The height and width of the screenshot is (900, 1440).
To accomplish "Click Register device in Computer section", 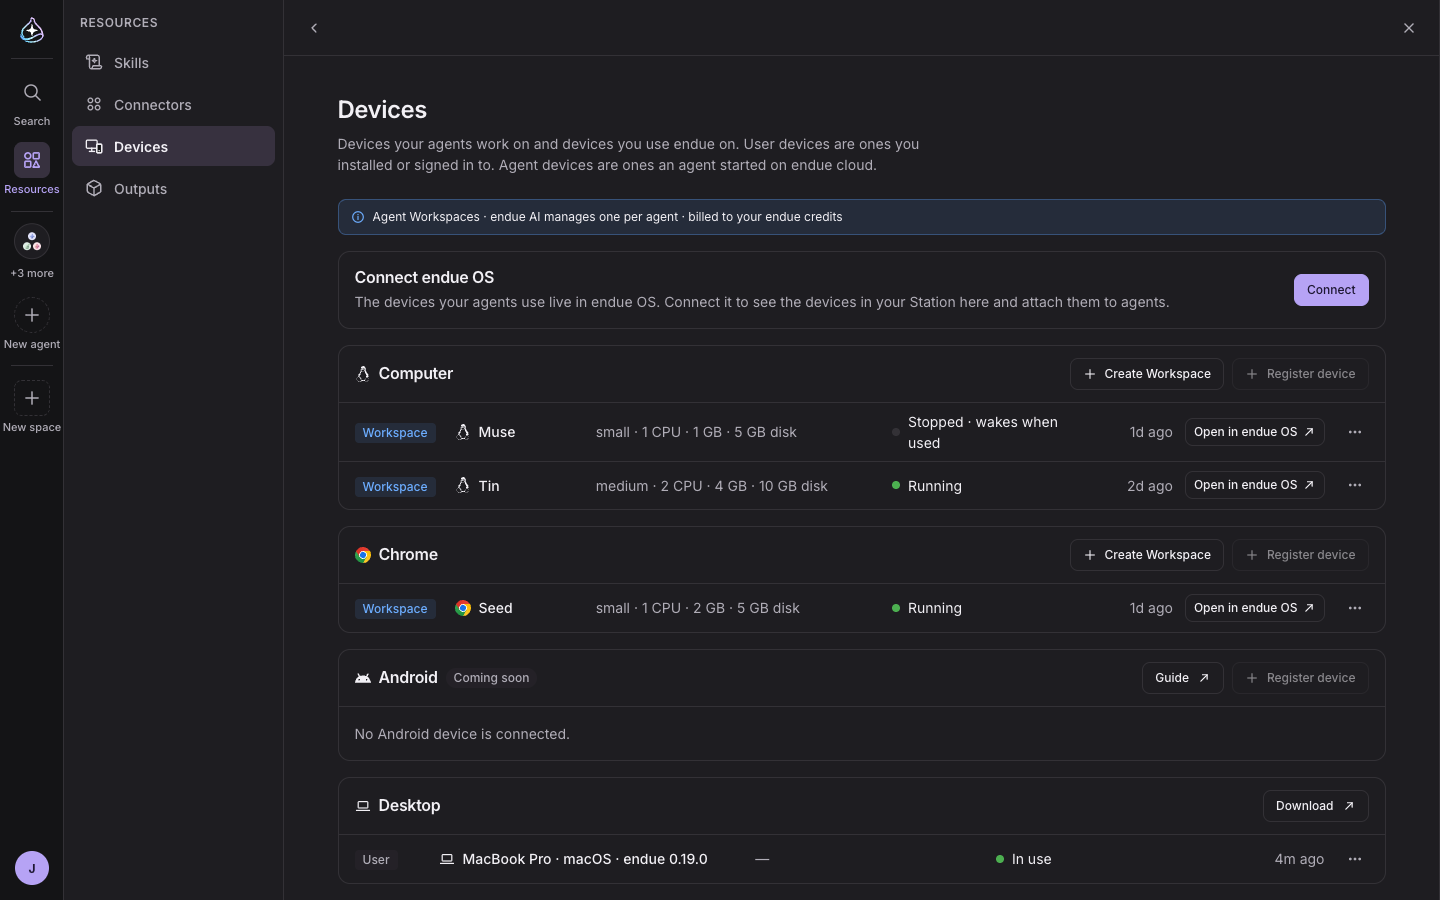I will [x=1300, y=374].
